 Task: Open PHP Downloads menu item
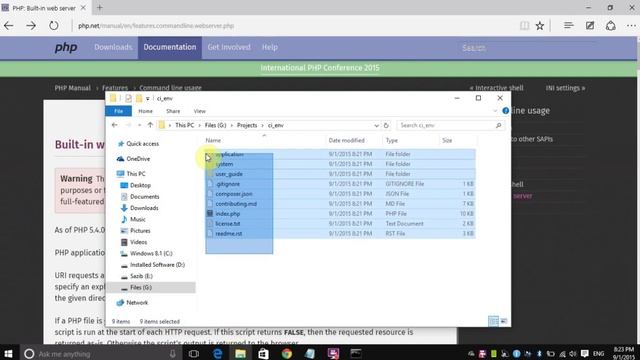[x=113, y=47]
